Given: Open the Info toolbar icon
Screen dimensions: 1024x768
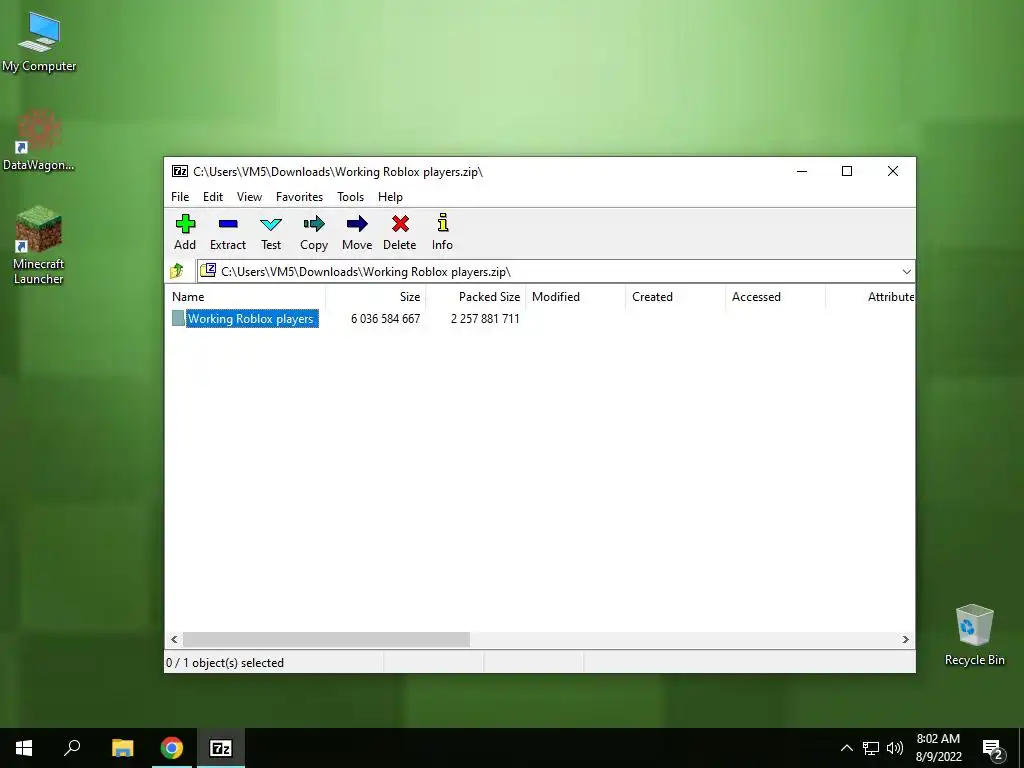Looking at the screenshot, I should pos(442,232).
